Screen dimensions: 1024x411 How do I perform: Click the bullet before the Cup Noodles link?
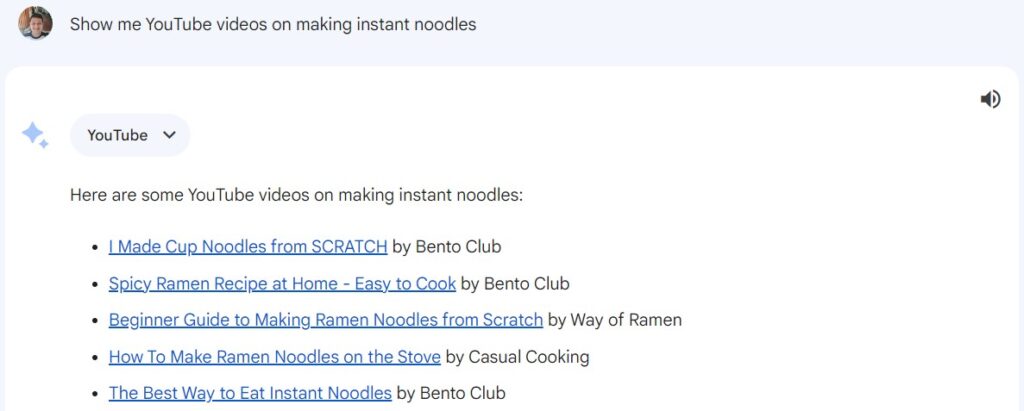[x=96, y=247]
